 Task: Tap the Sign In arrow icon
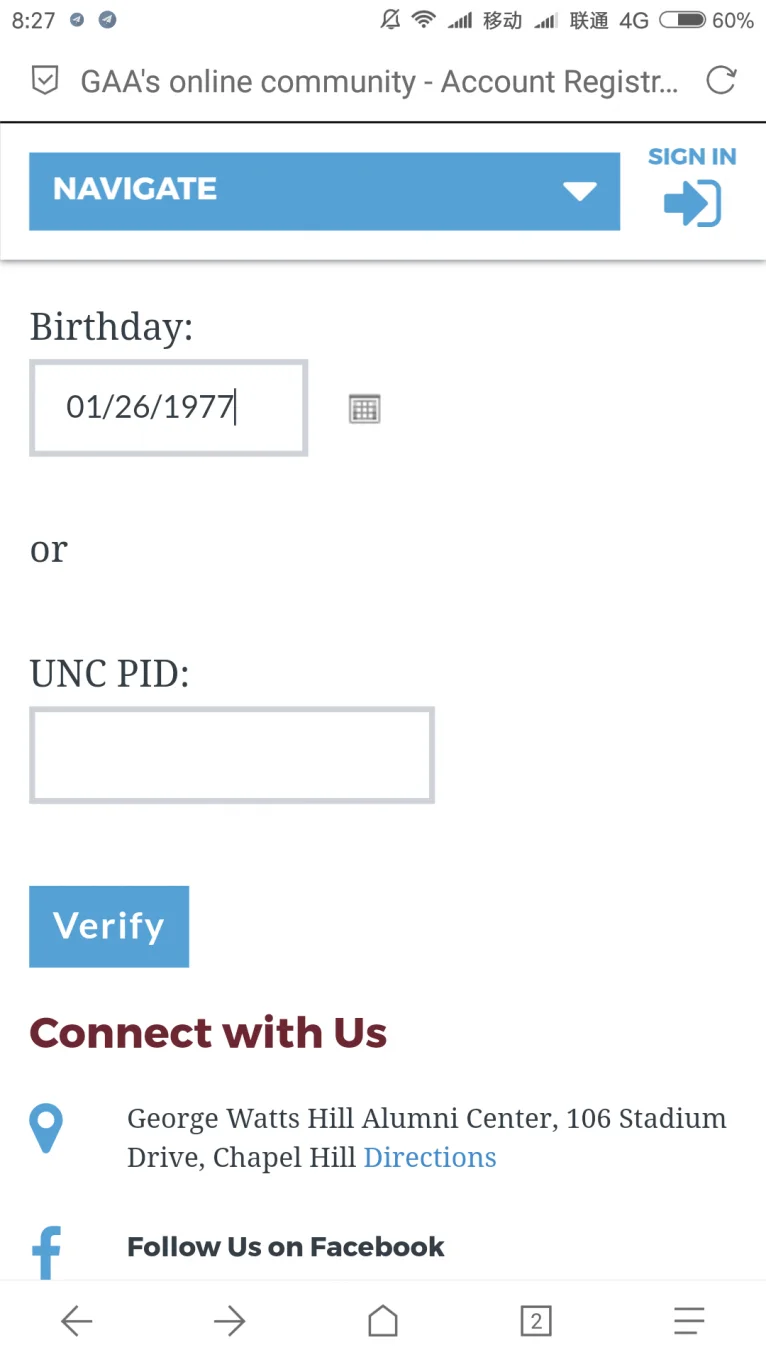click(x=692, y=203)
